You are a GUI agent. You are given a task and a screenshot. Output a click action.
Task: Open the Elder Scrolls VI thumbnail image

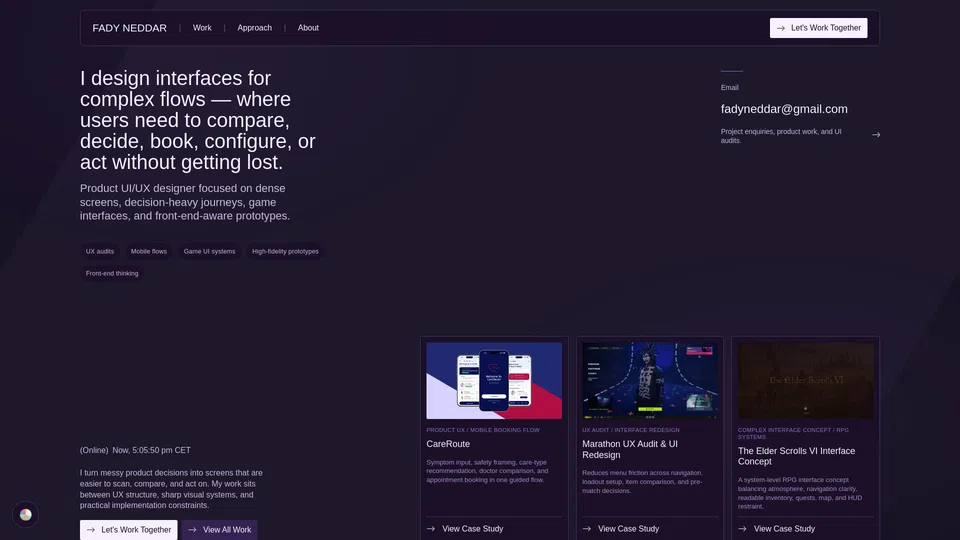tap(806, 381)
